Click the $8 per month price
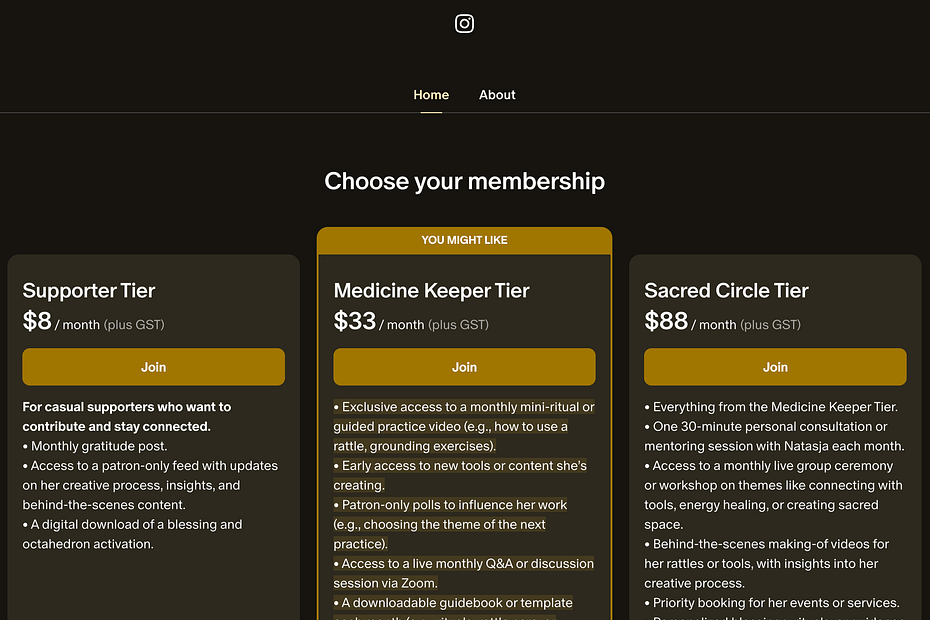930x620 pixels. pyautogui.click(x=94, y=322)
